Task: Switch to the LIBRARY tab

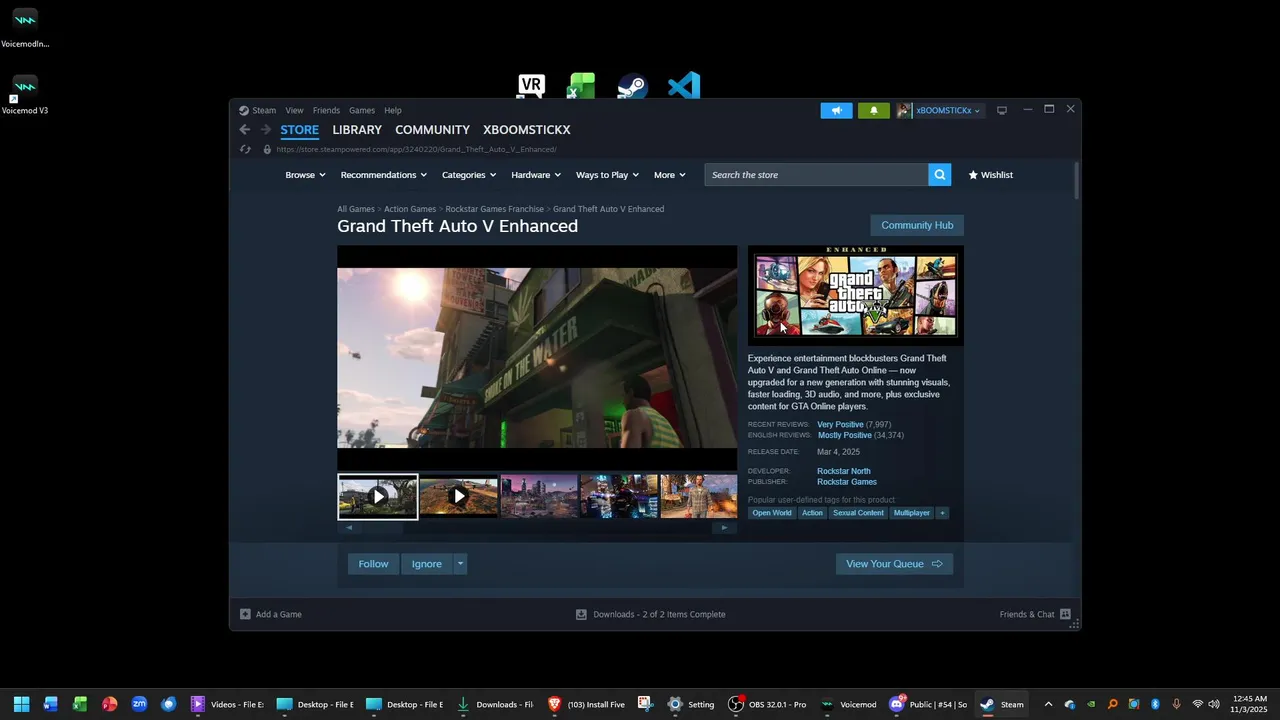Action: [357, 130]
